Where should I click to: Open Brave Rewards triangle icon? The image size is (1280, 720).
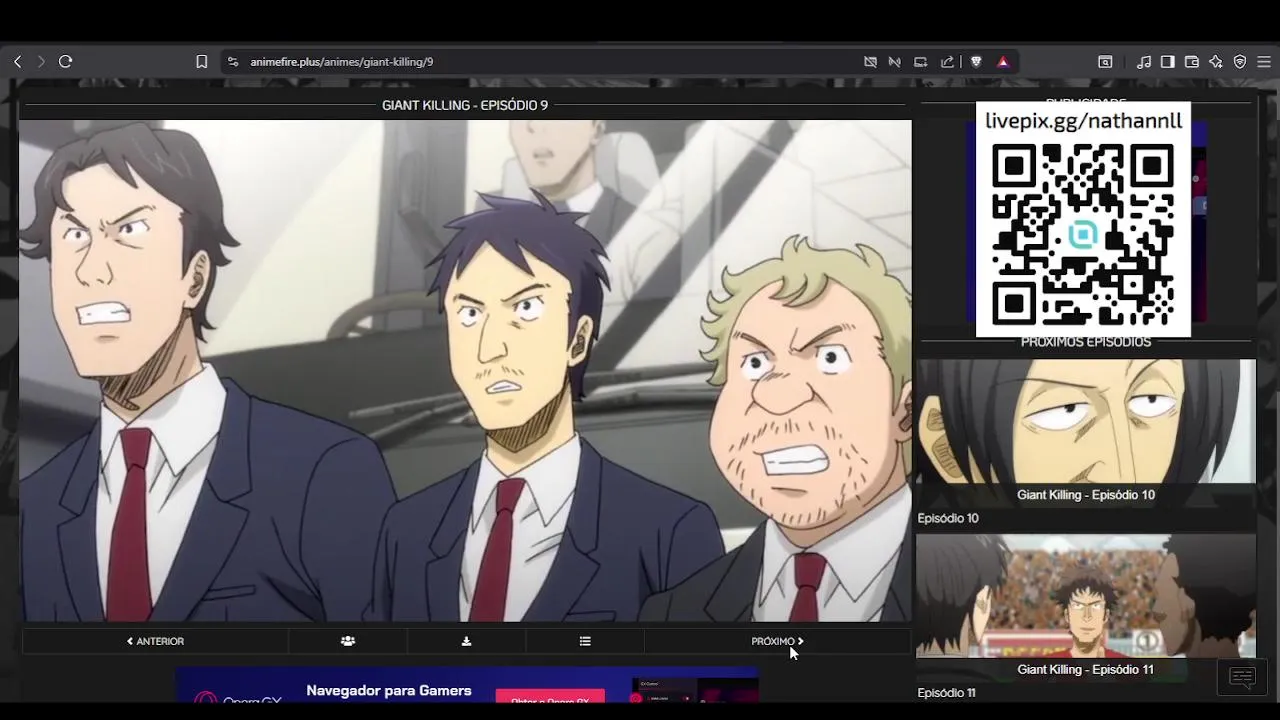1003,62
